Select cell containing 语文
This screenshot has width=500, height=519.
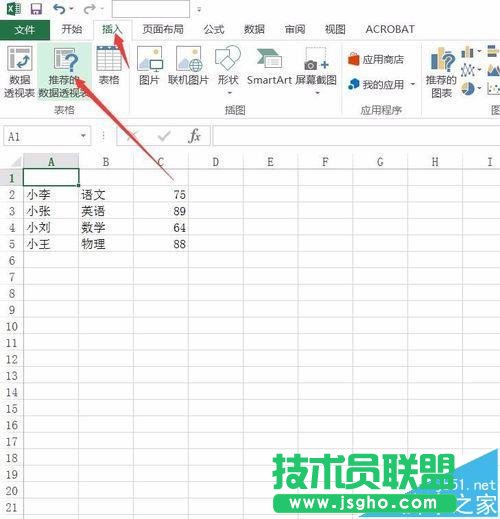pos(106,195)
